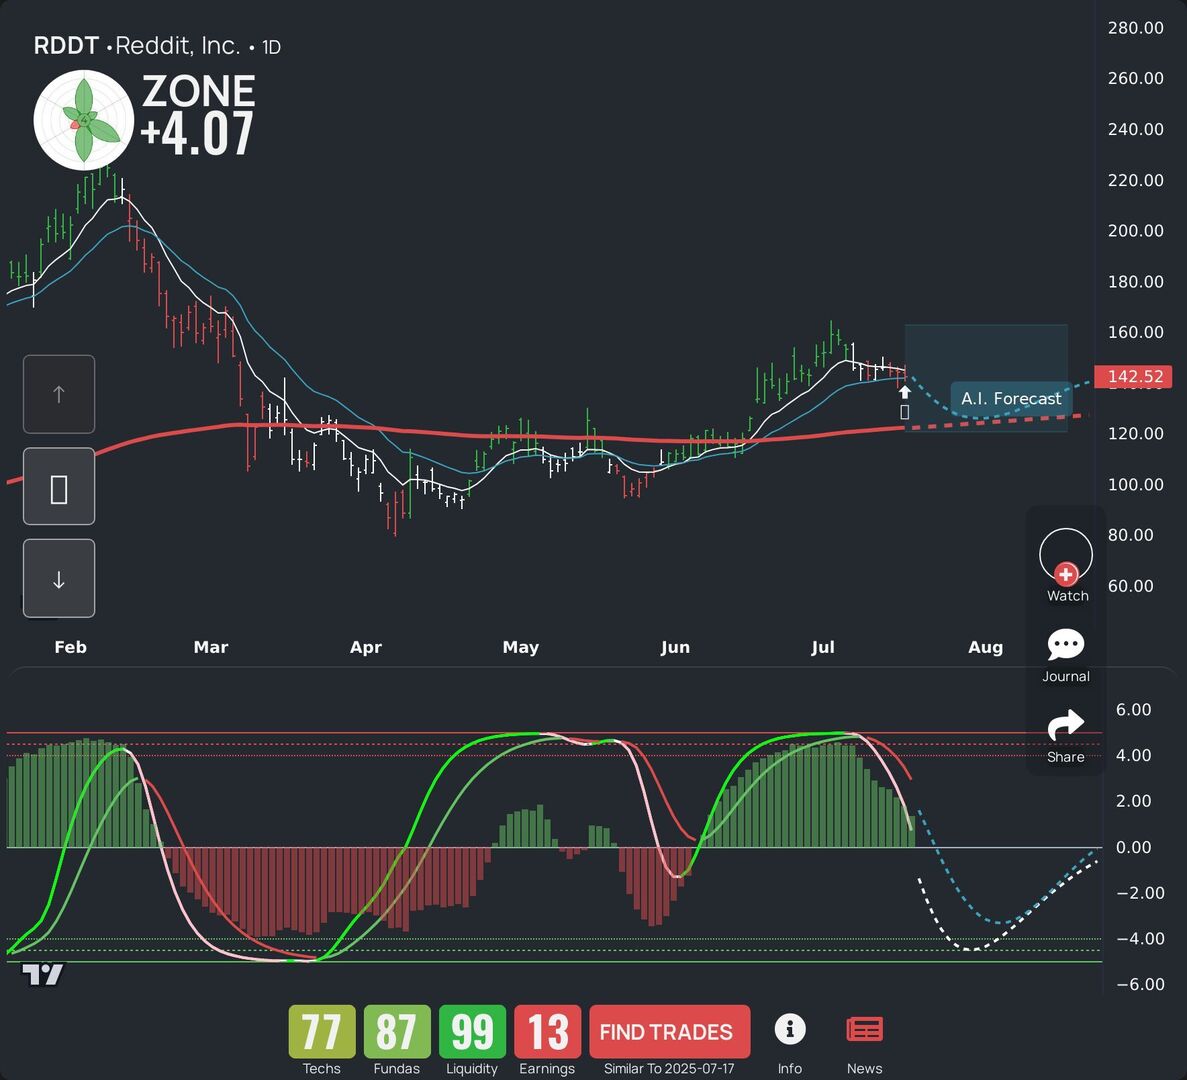1187x1080 pixels.
Task: Click the Reddit, Inc. company name
Action: click(177, 45)
